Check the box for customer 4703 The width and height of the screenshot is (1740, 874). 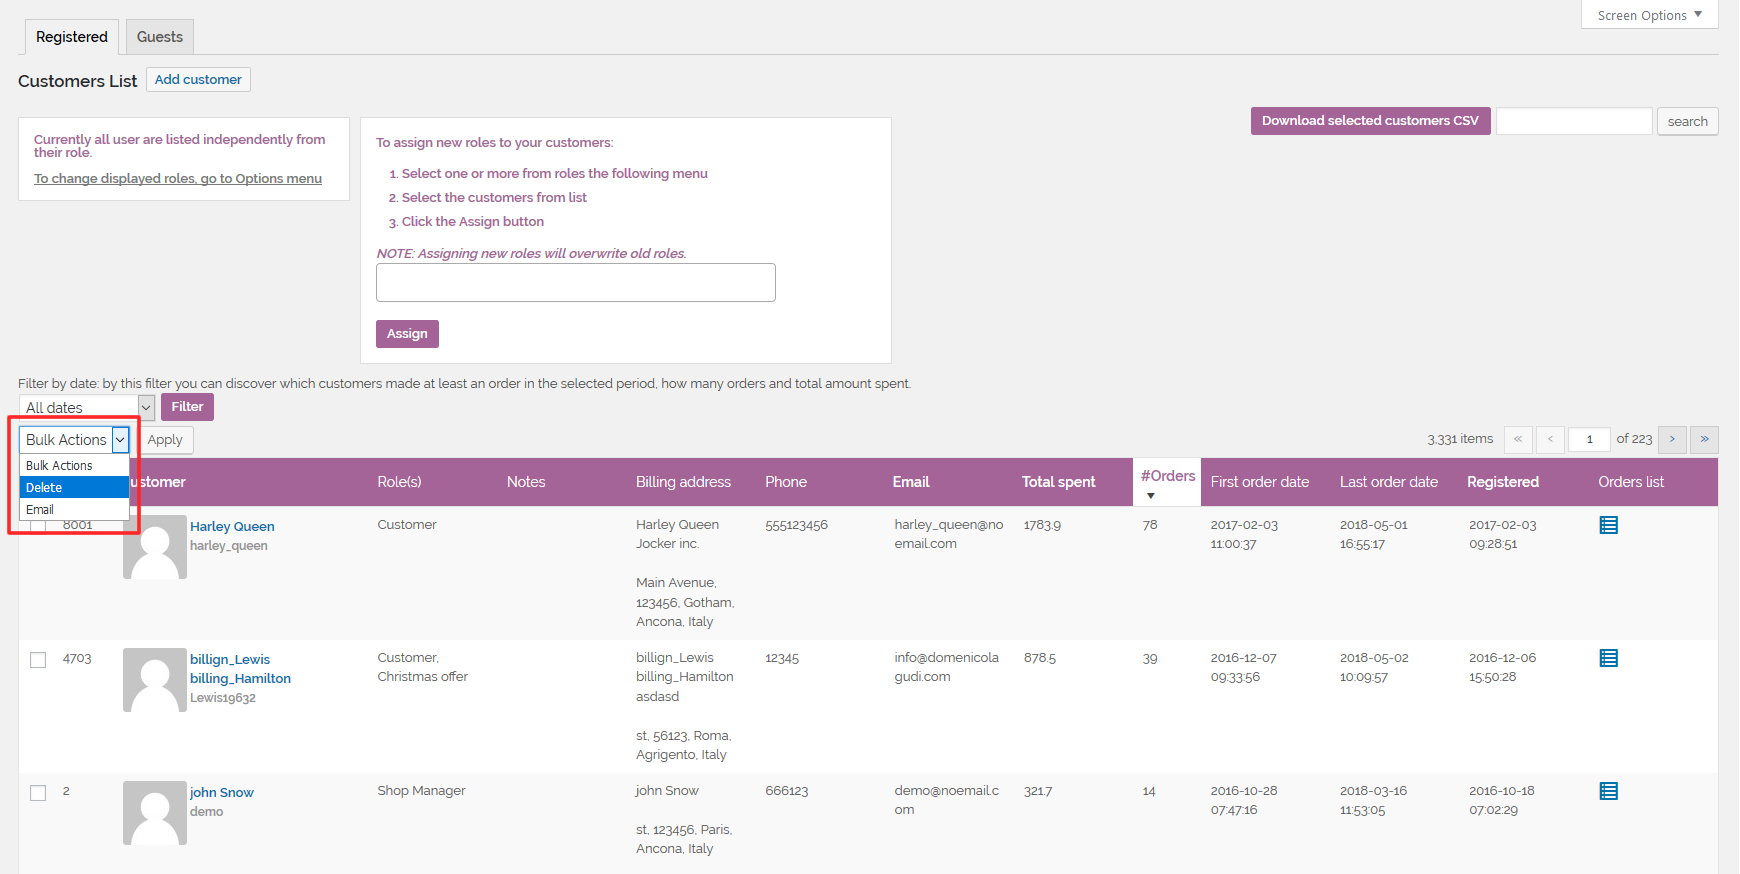(x=38, y=660)
